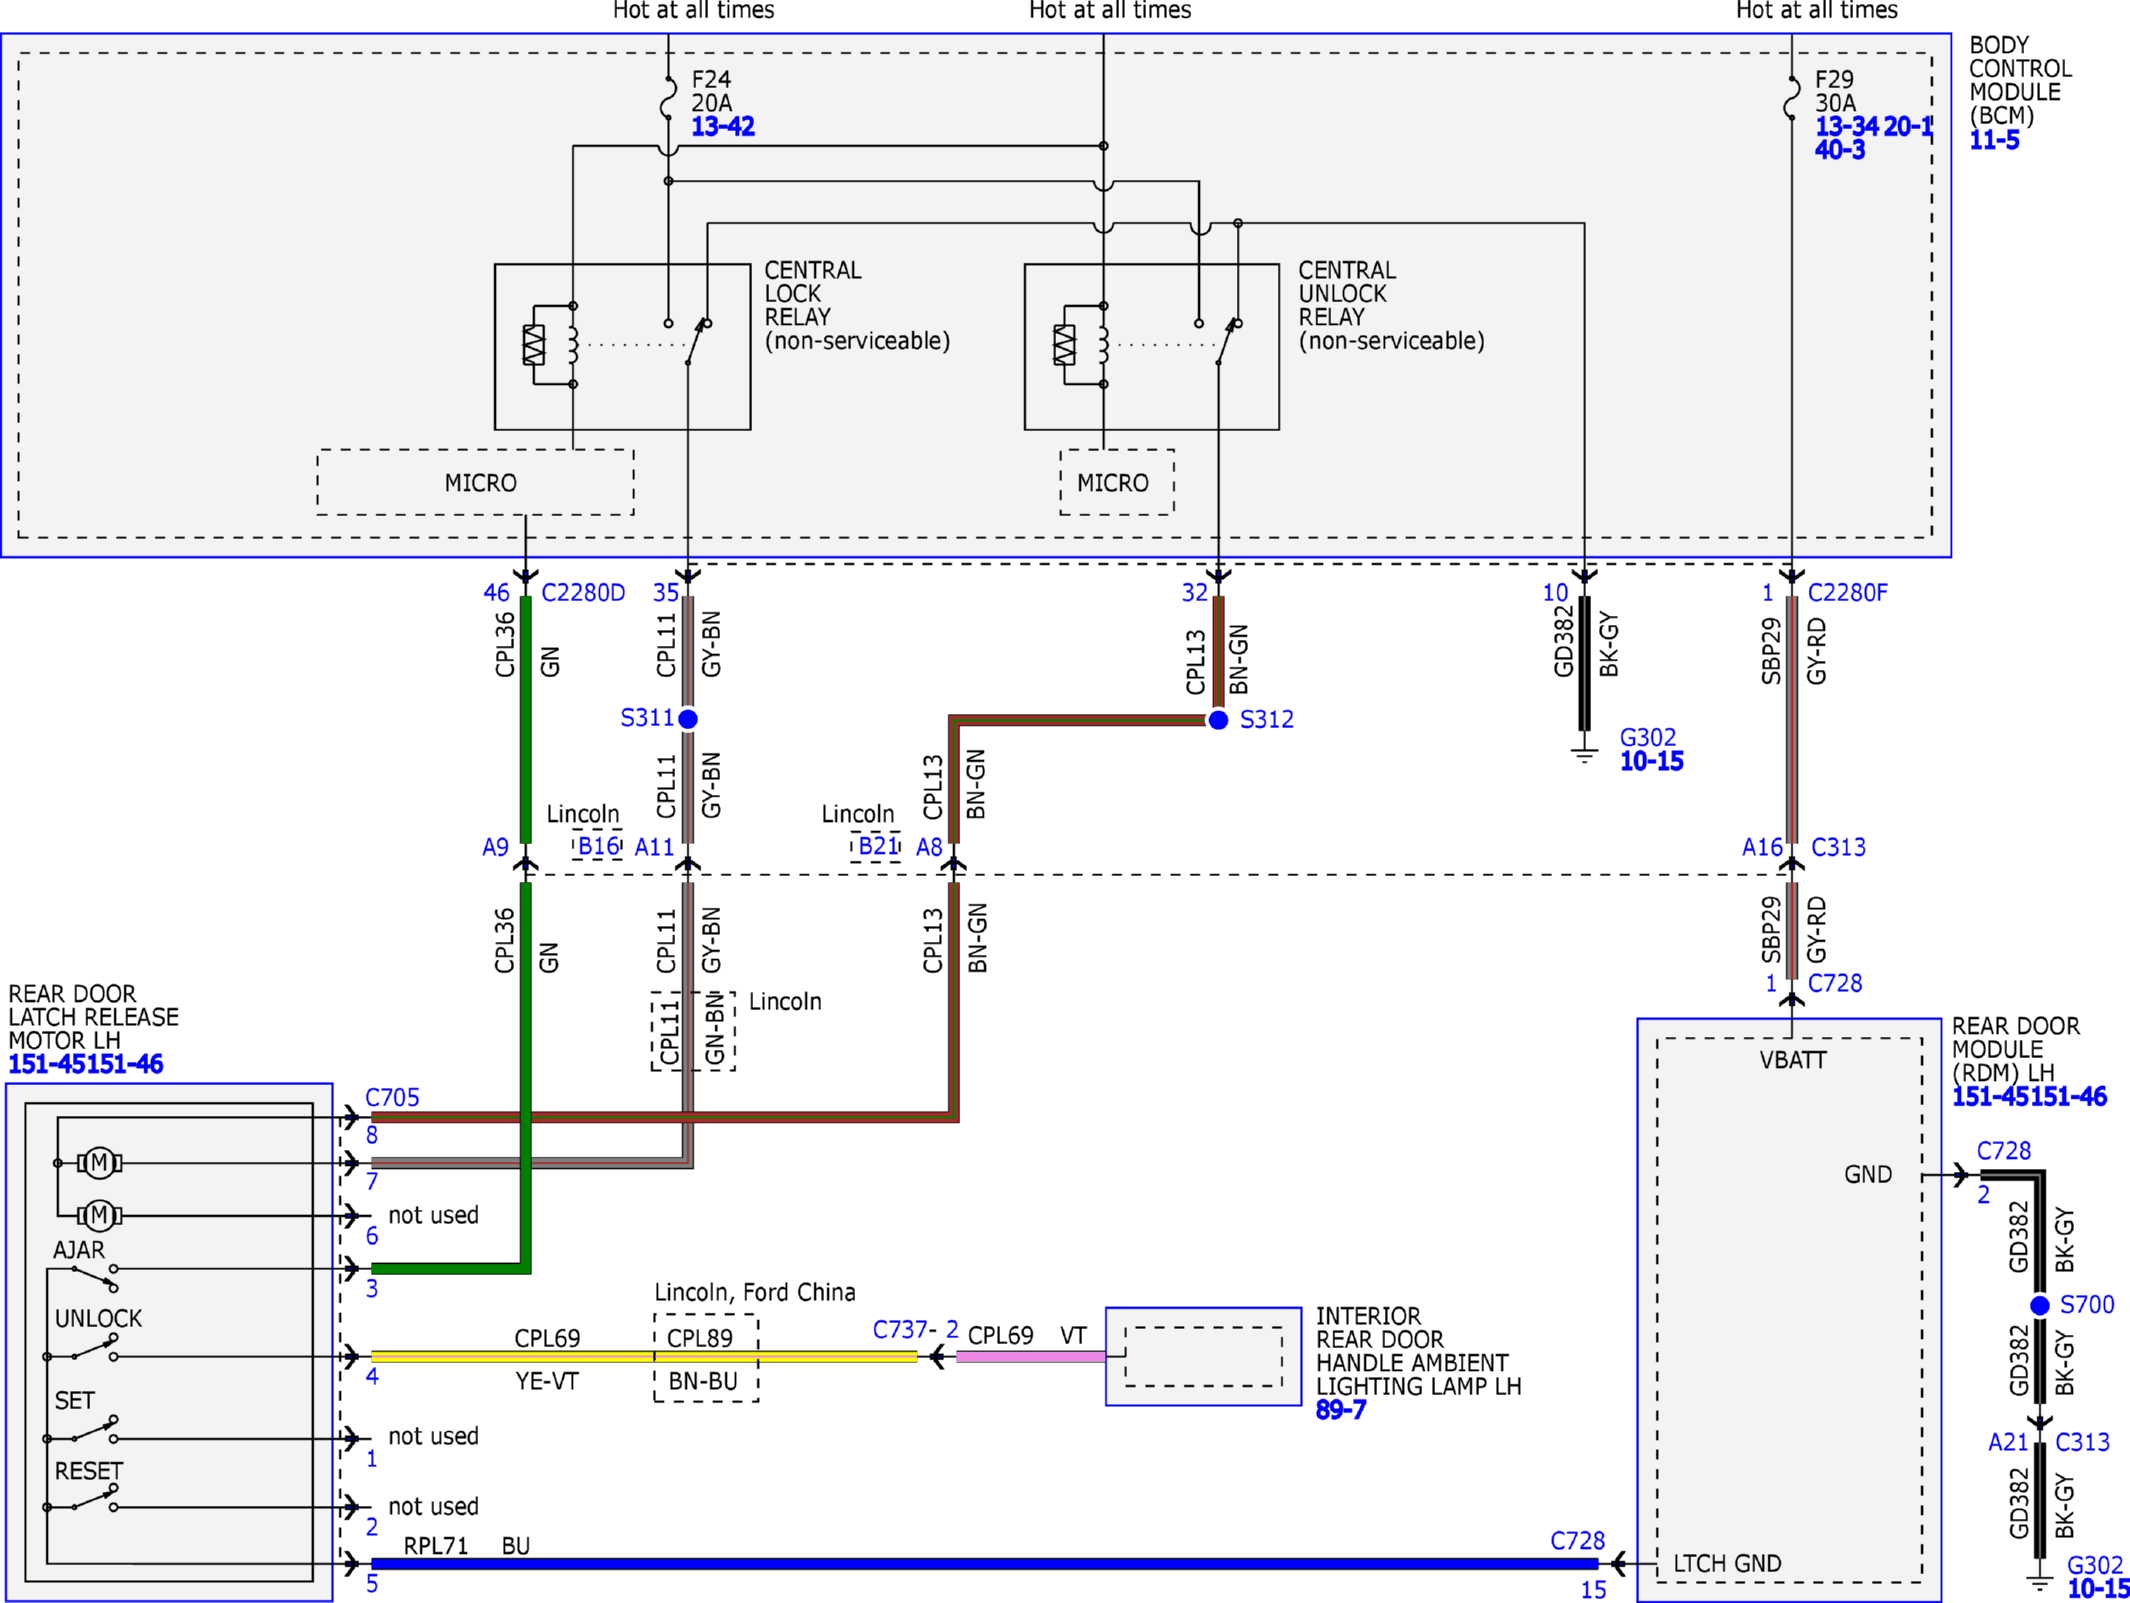Click the RESET switch symbol
Image resolution: width=2130 pixels, height=1603 pixels.
point(94,1499)
